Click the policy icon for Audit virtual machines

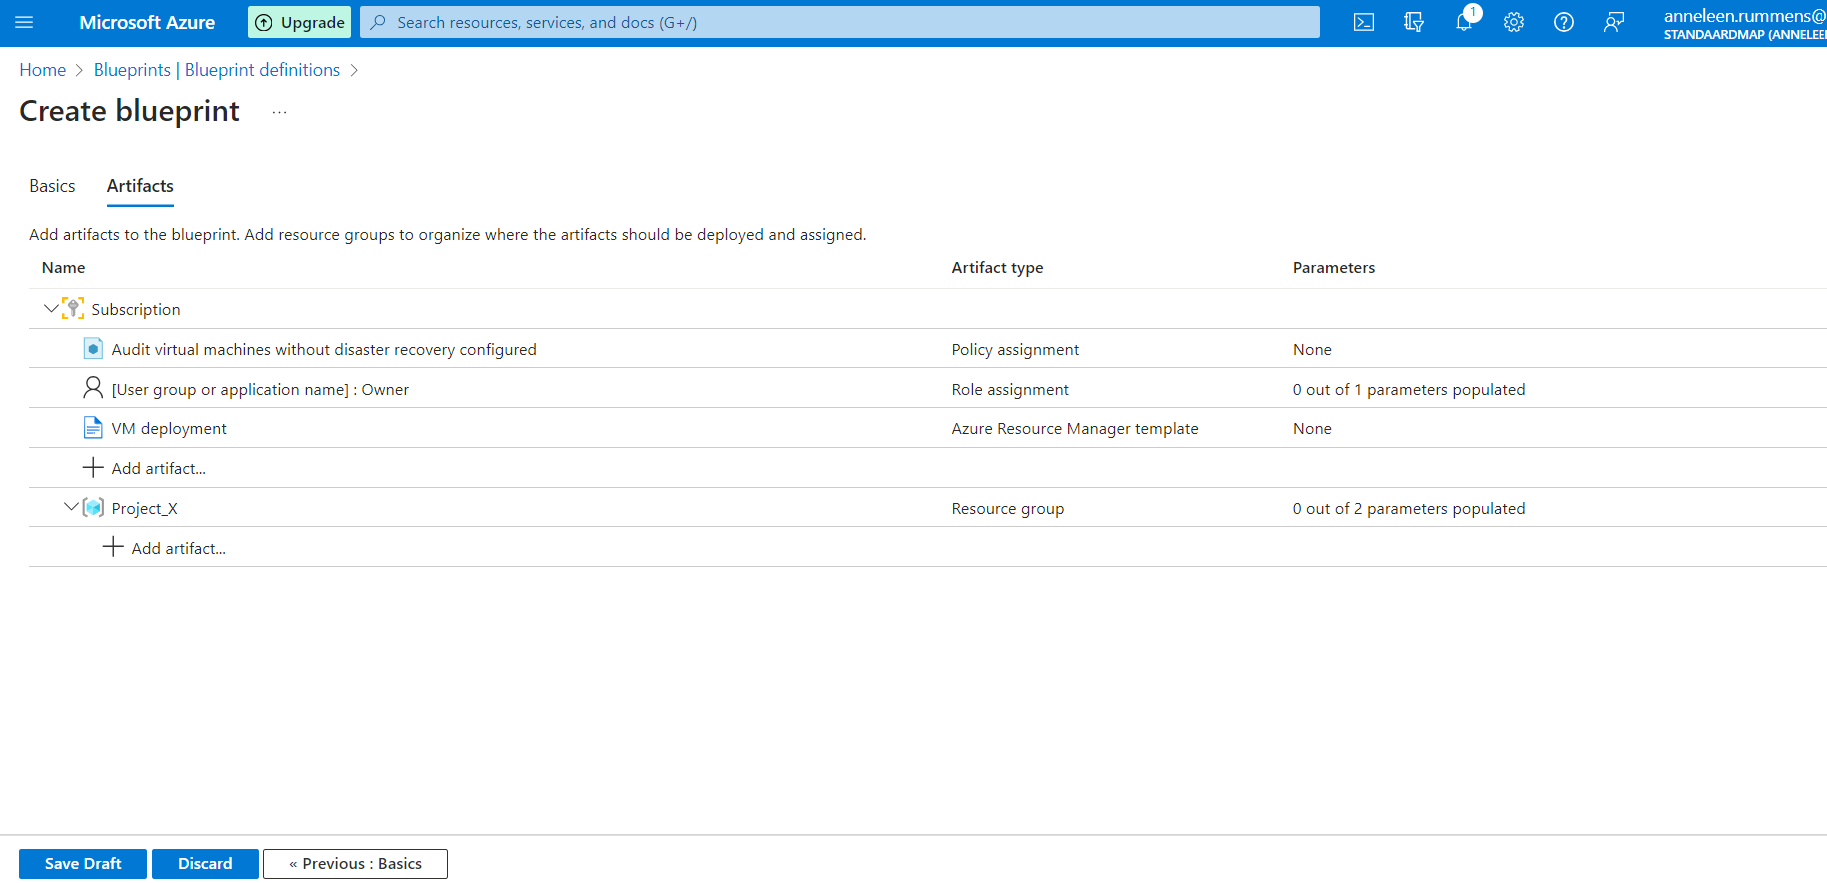(93, 348)
